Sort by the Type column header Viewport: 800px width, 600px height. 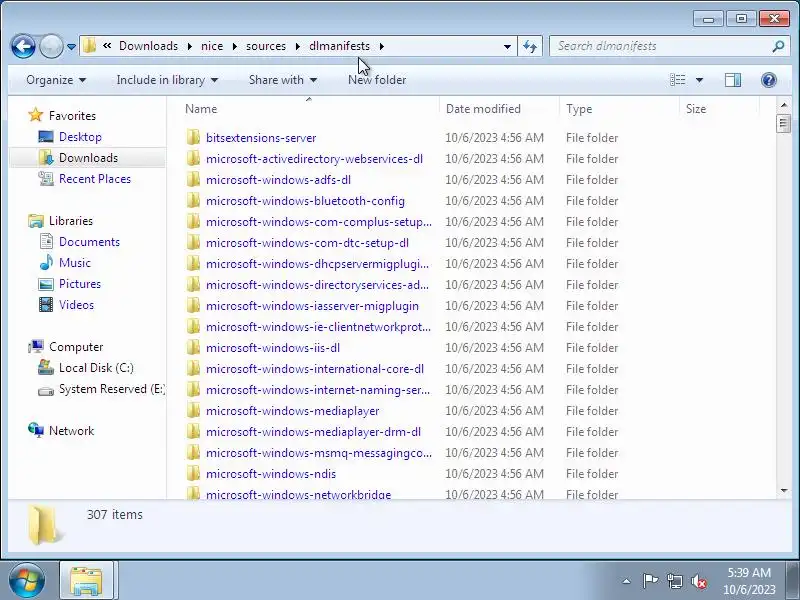click(619, 109)
